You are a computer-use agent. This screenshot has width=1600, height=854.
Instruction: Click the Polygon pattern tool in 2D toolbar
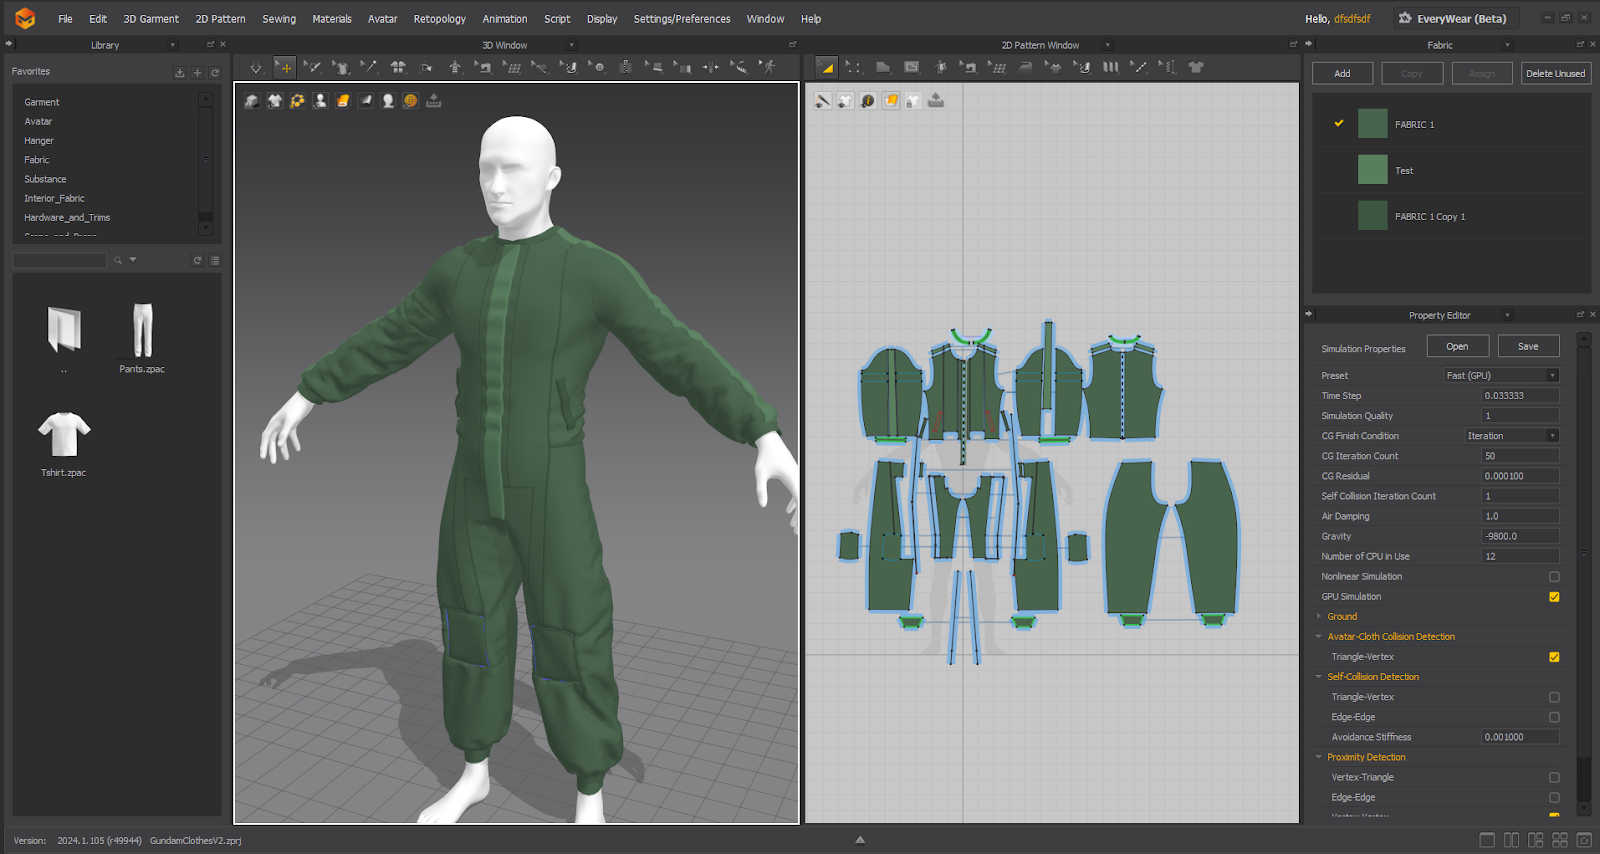[883, 67]
